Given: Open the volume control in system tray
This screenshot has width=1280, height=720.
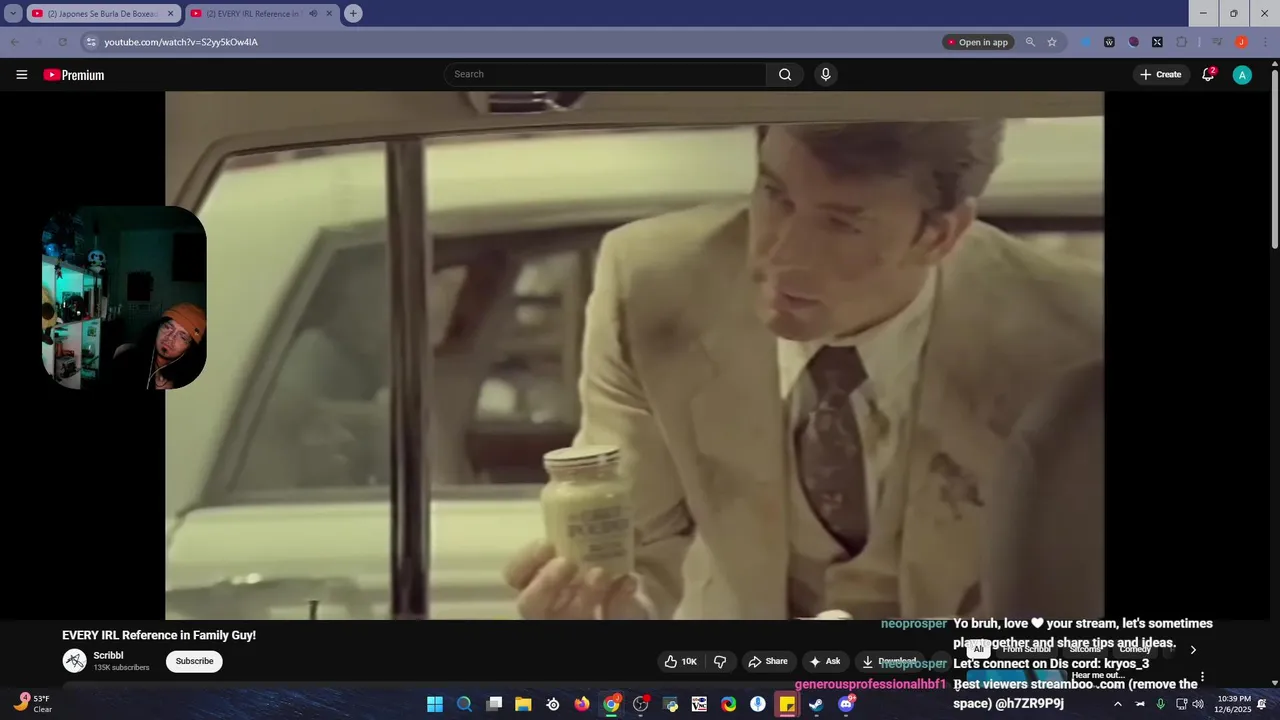Looking at the screenshot, I should pos(1198,704).
